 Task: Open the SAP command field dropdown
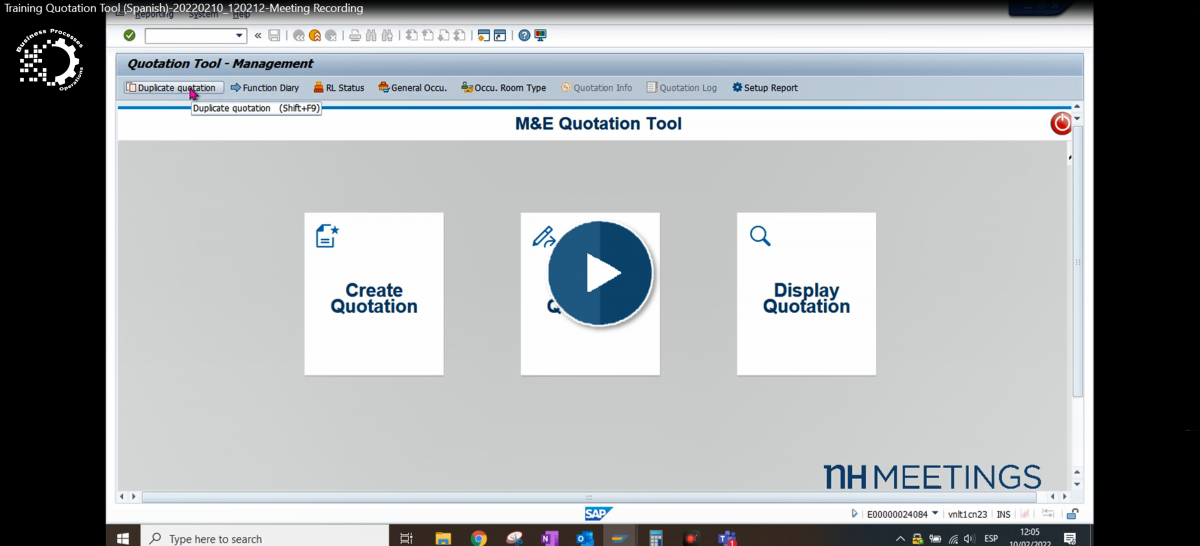click(240, 36)
